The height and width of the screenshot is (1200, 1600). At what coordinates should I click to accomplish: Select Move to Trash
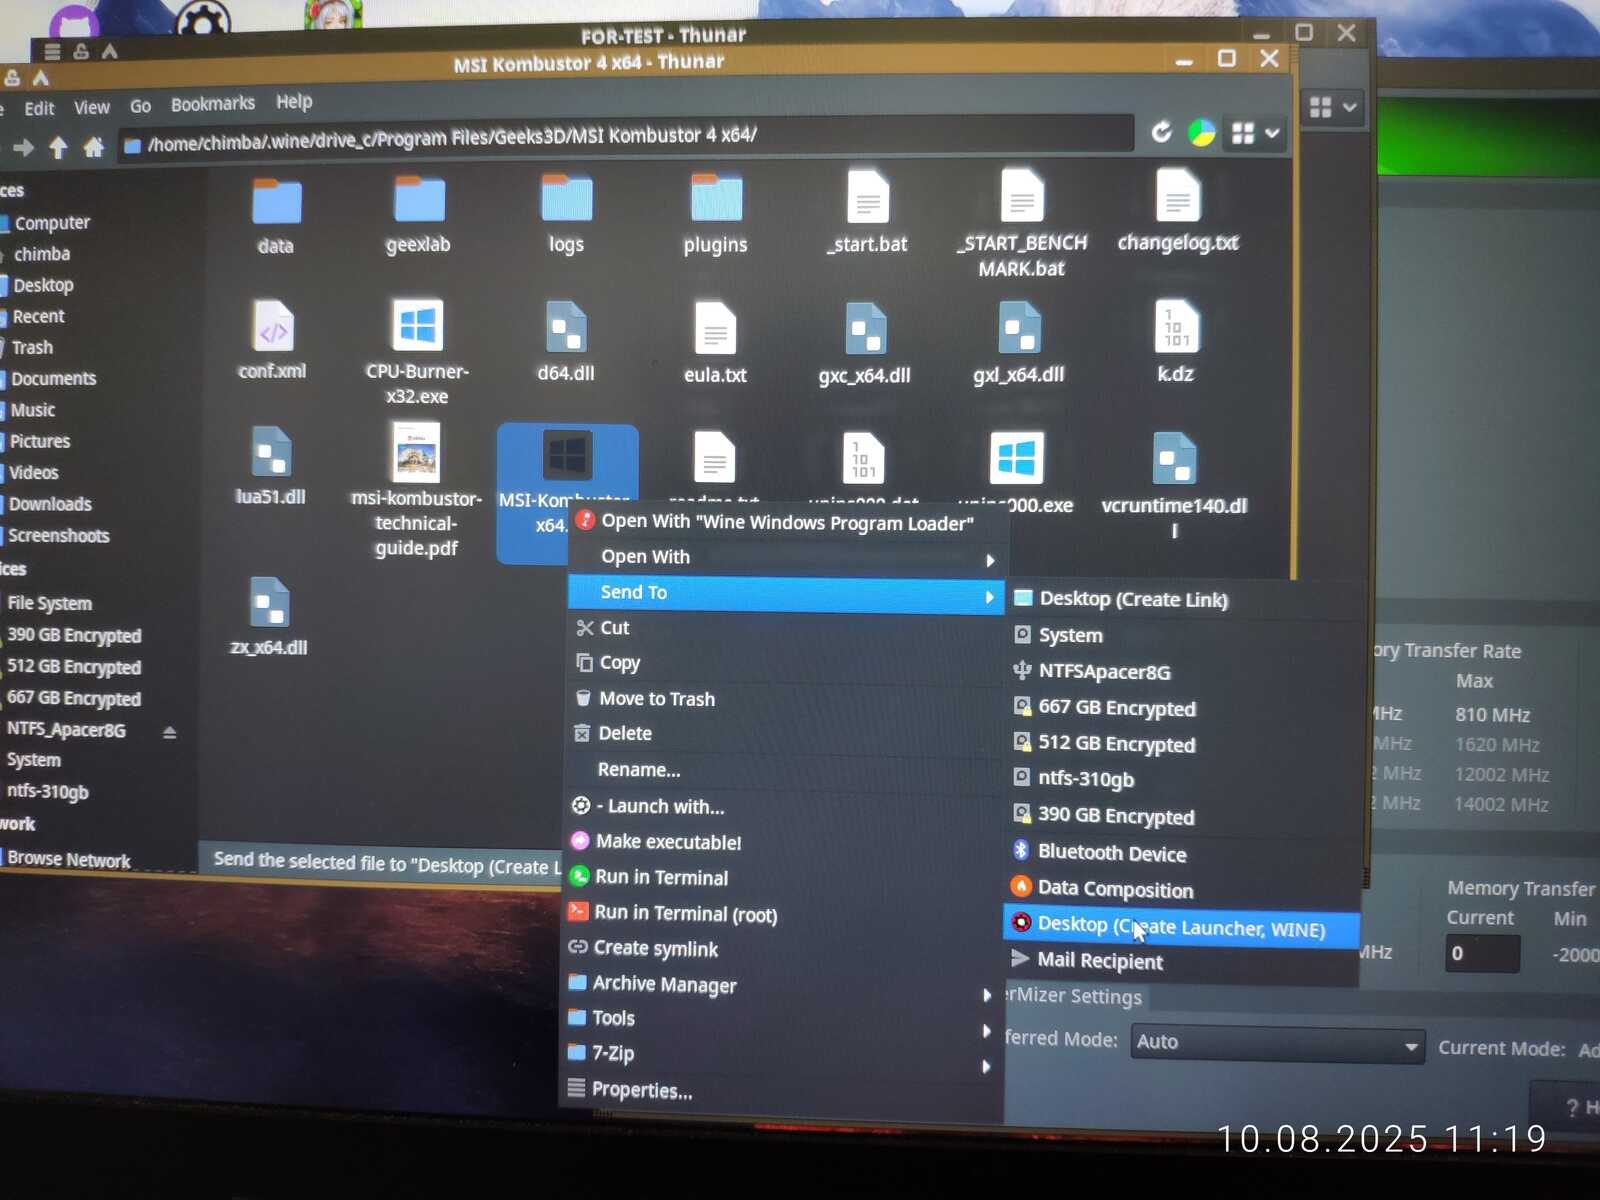point(784,699)
